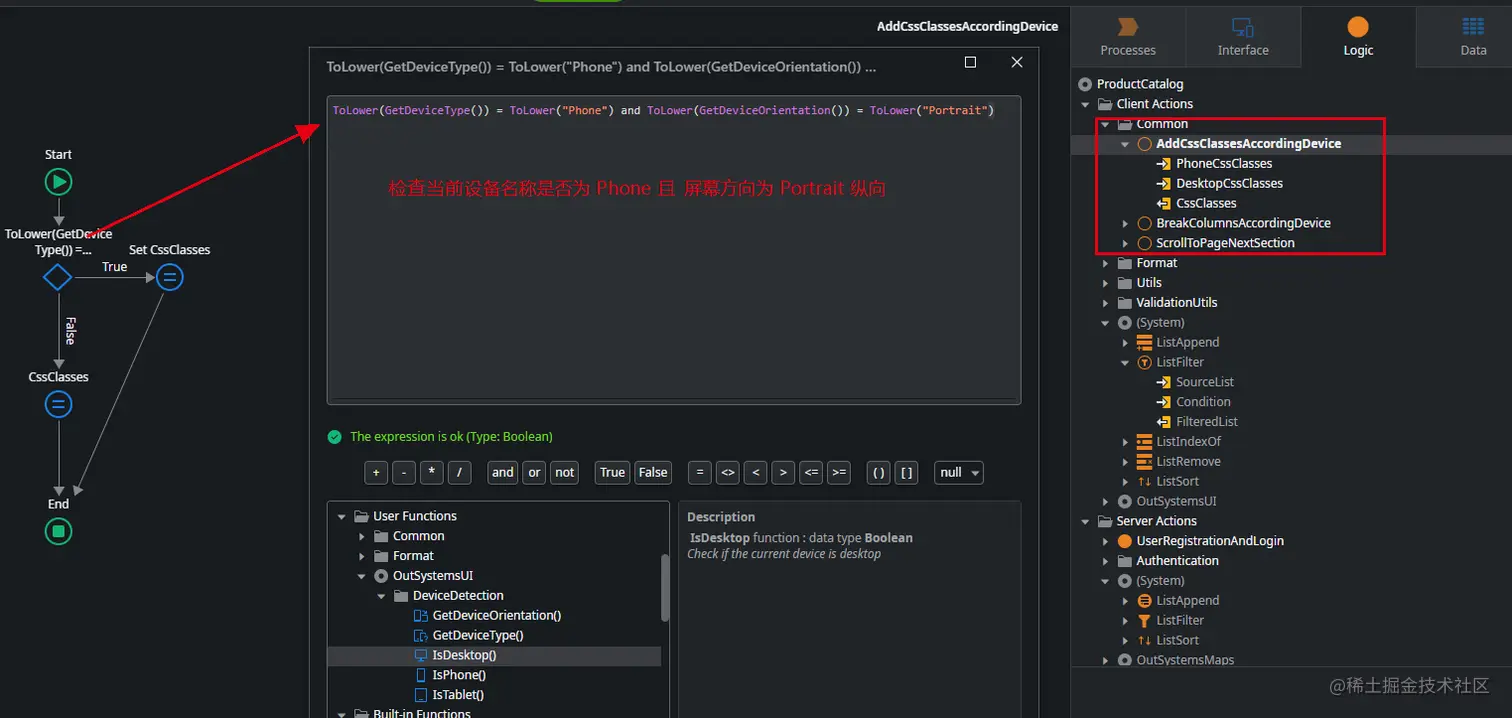Insert the parentheses () button
Viewport: 1512px width, 718px height.
(x=879, y=472)
